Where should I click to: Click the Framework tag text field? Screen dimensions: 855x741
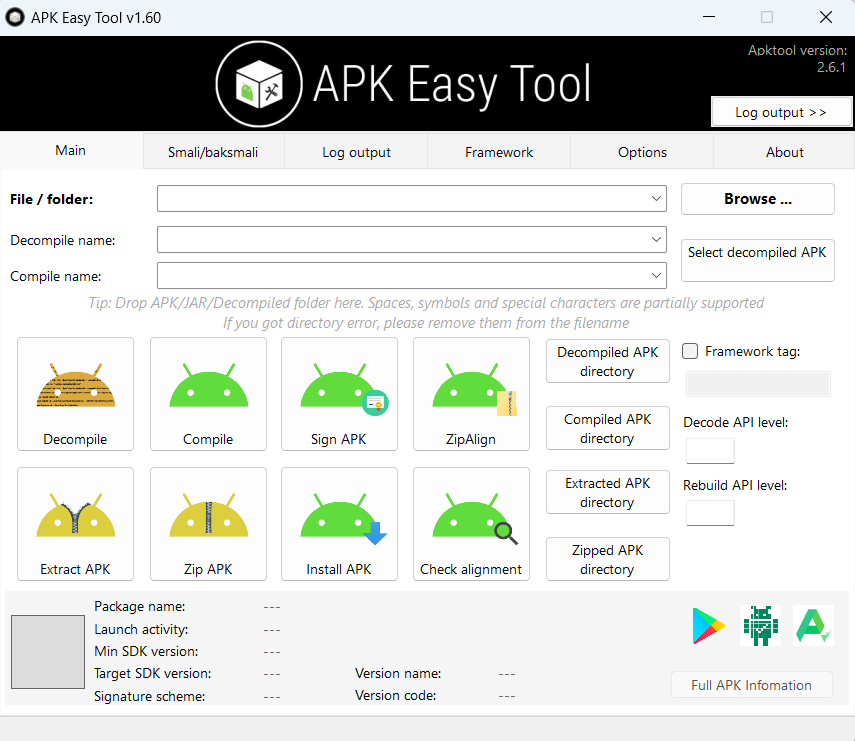pos(758,384)
